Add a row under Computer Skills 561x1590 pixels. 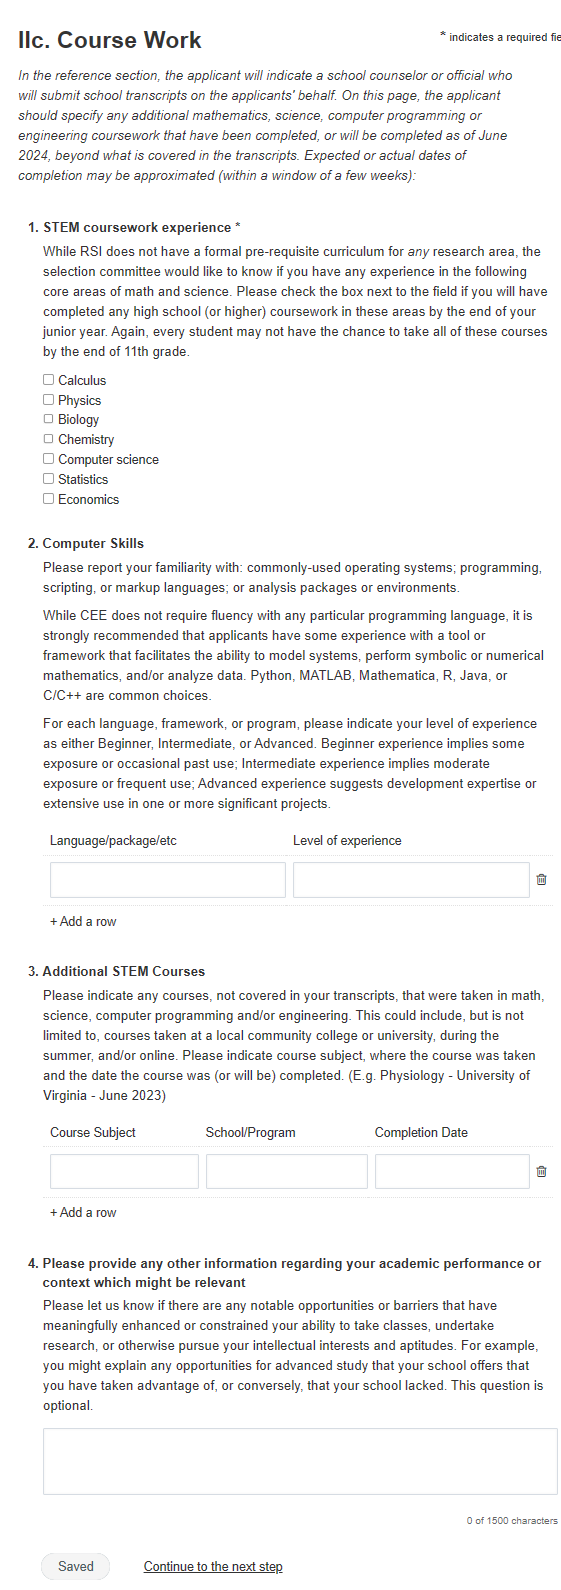coord(83,922)
